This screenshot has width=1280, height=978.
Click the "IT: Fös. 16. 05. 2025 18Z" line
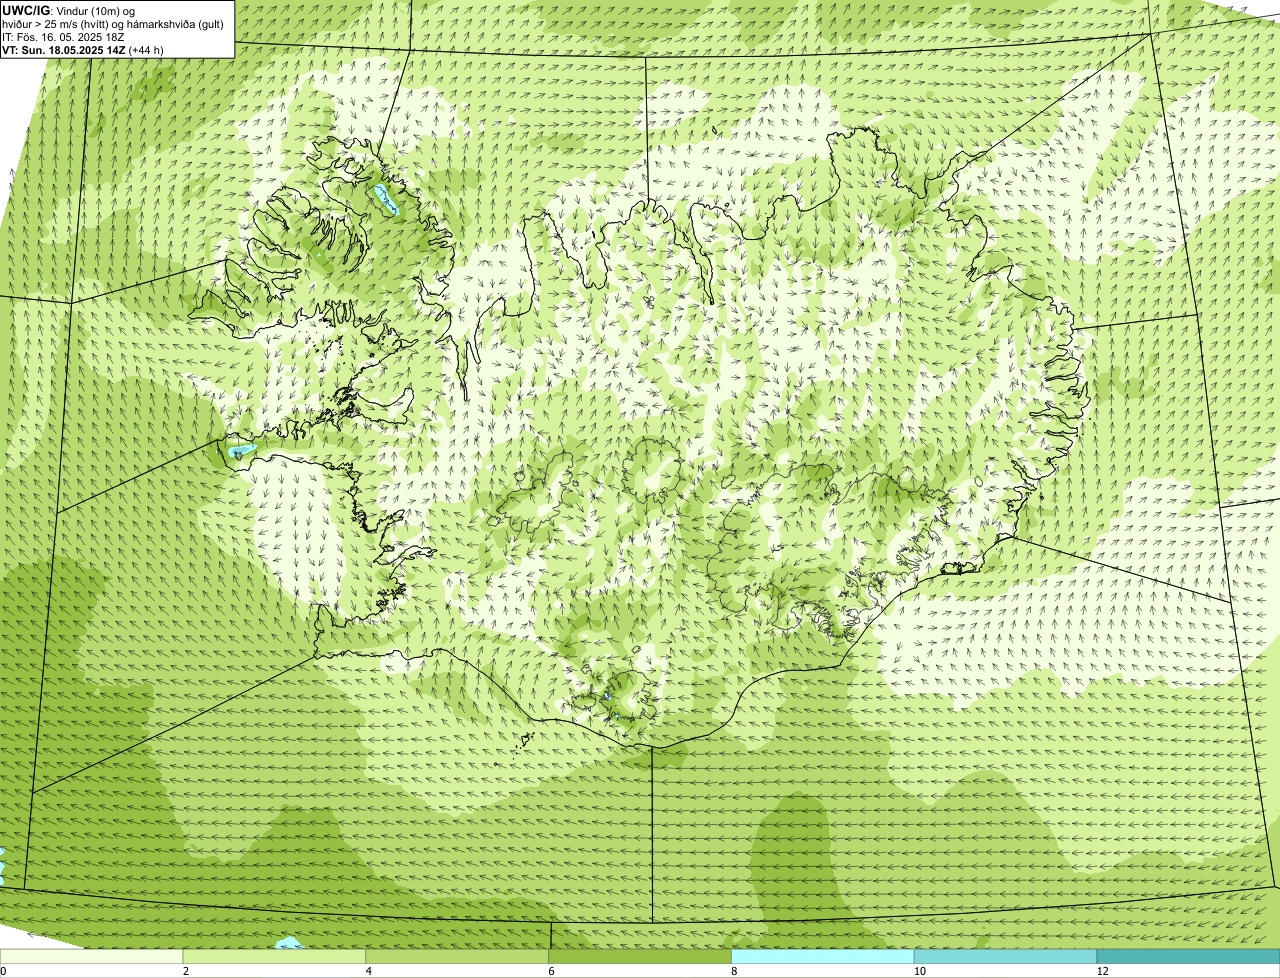tap(63, 37)
